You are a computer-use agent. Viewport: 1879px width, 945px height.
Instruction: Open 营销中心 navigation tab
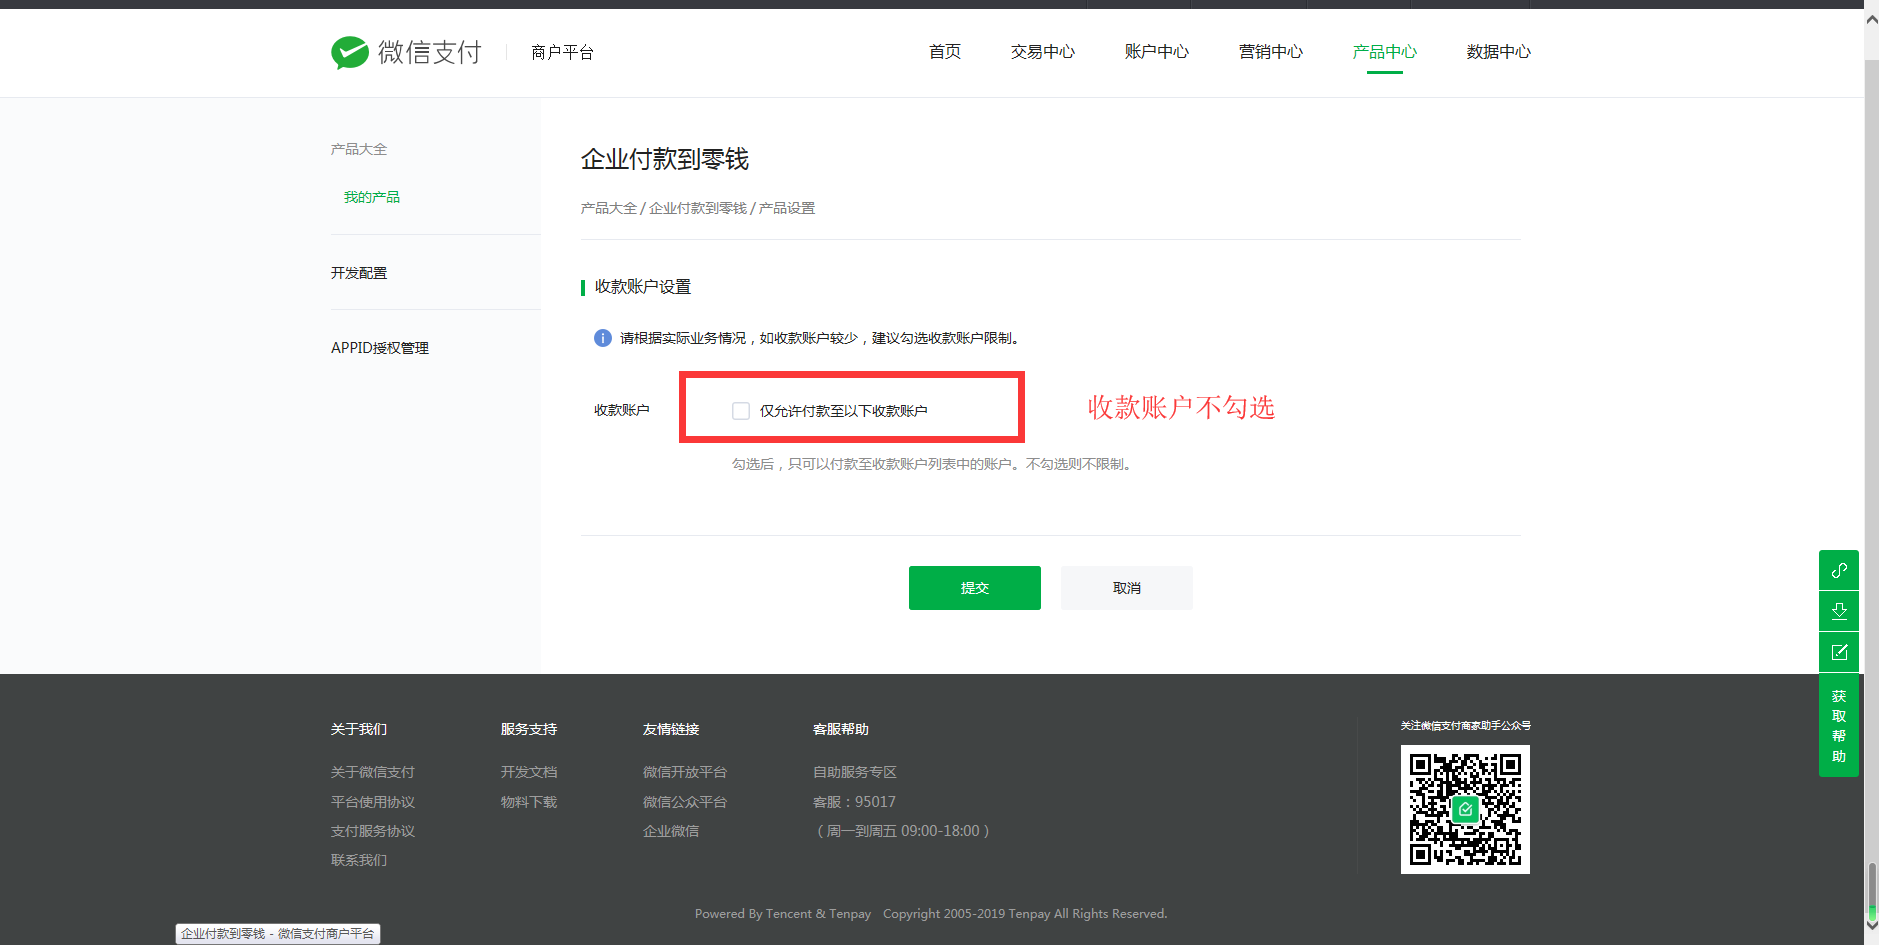(1271, 52)
